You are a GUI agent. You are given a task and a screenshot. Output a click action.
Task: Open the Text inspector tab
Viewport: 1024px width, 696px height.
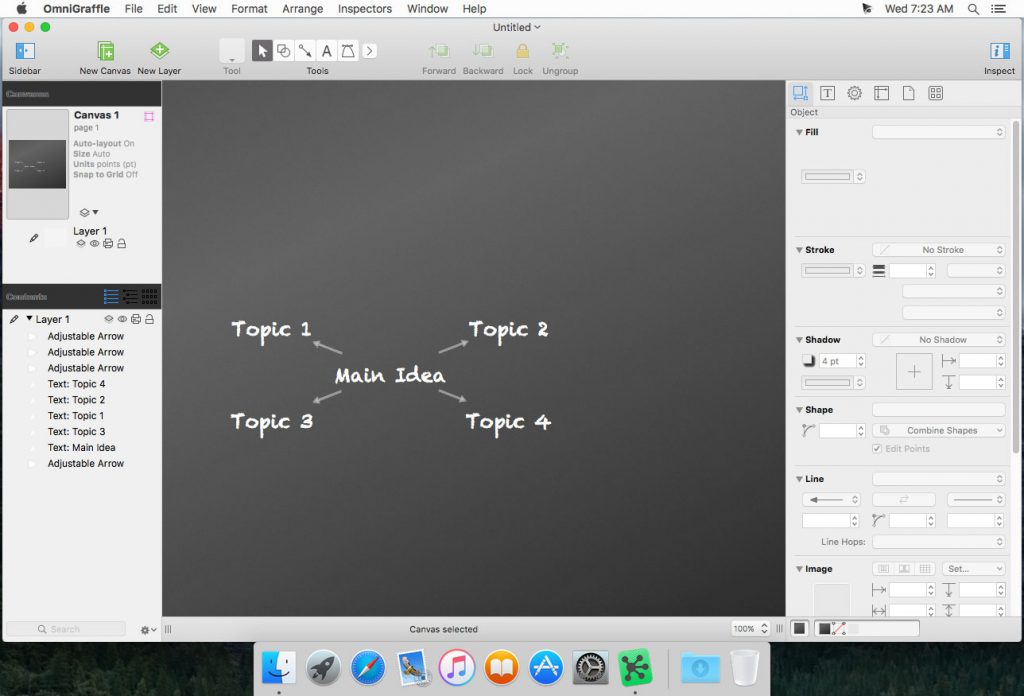click(x=827, y=92)
